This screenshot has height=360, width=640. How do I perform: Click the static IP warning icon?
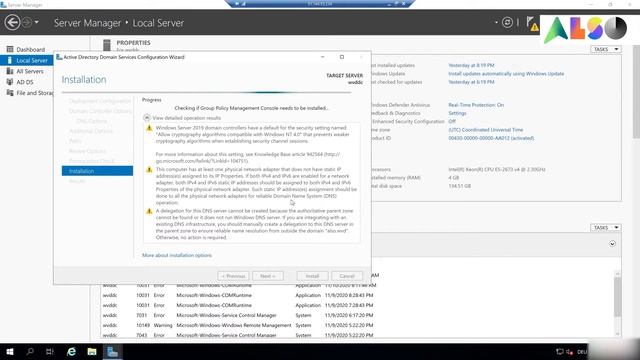[149, 169]
